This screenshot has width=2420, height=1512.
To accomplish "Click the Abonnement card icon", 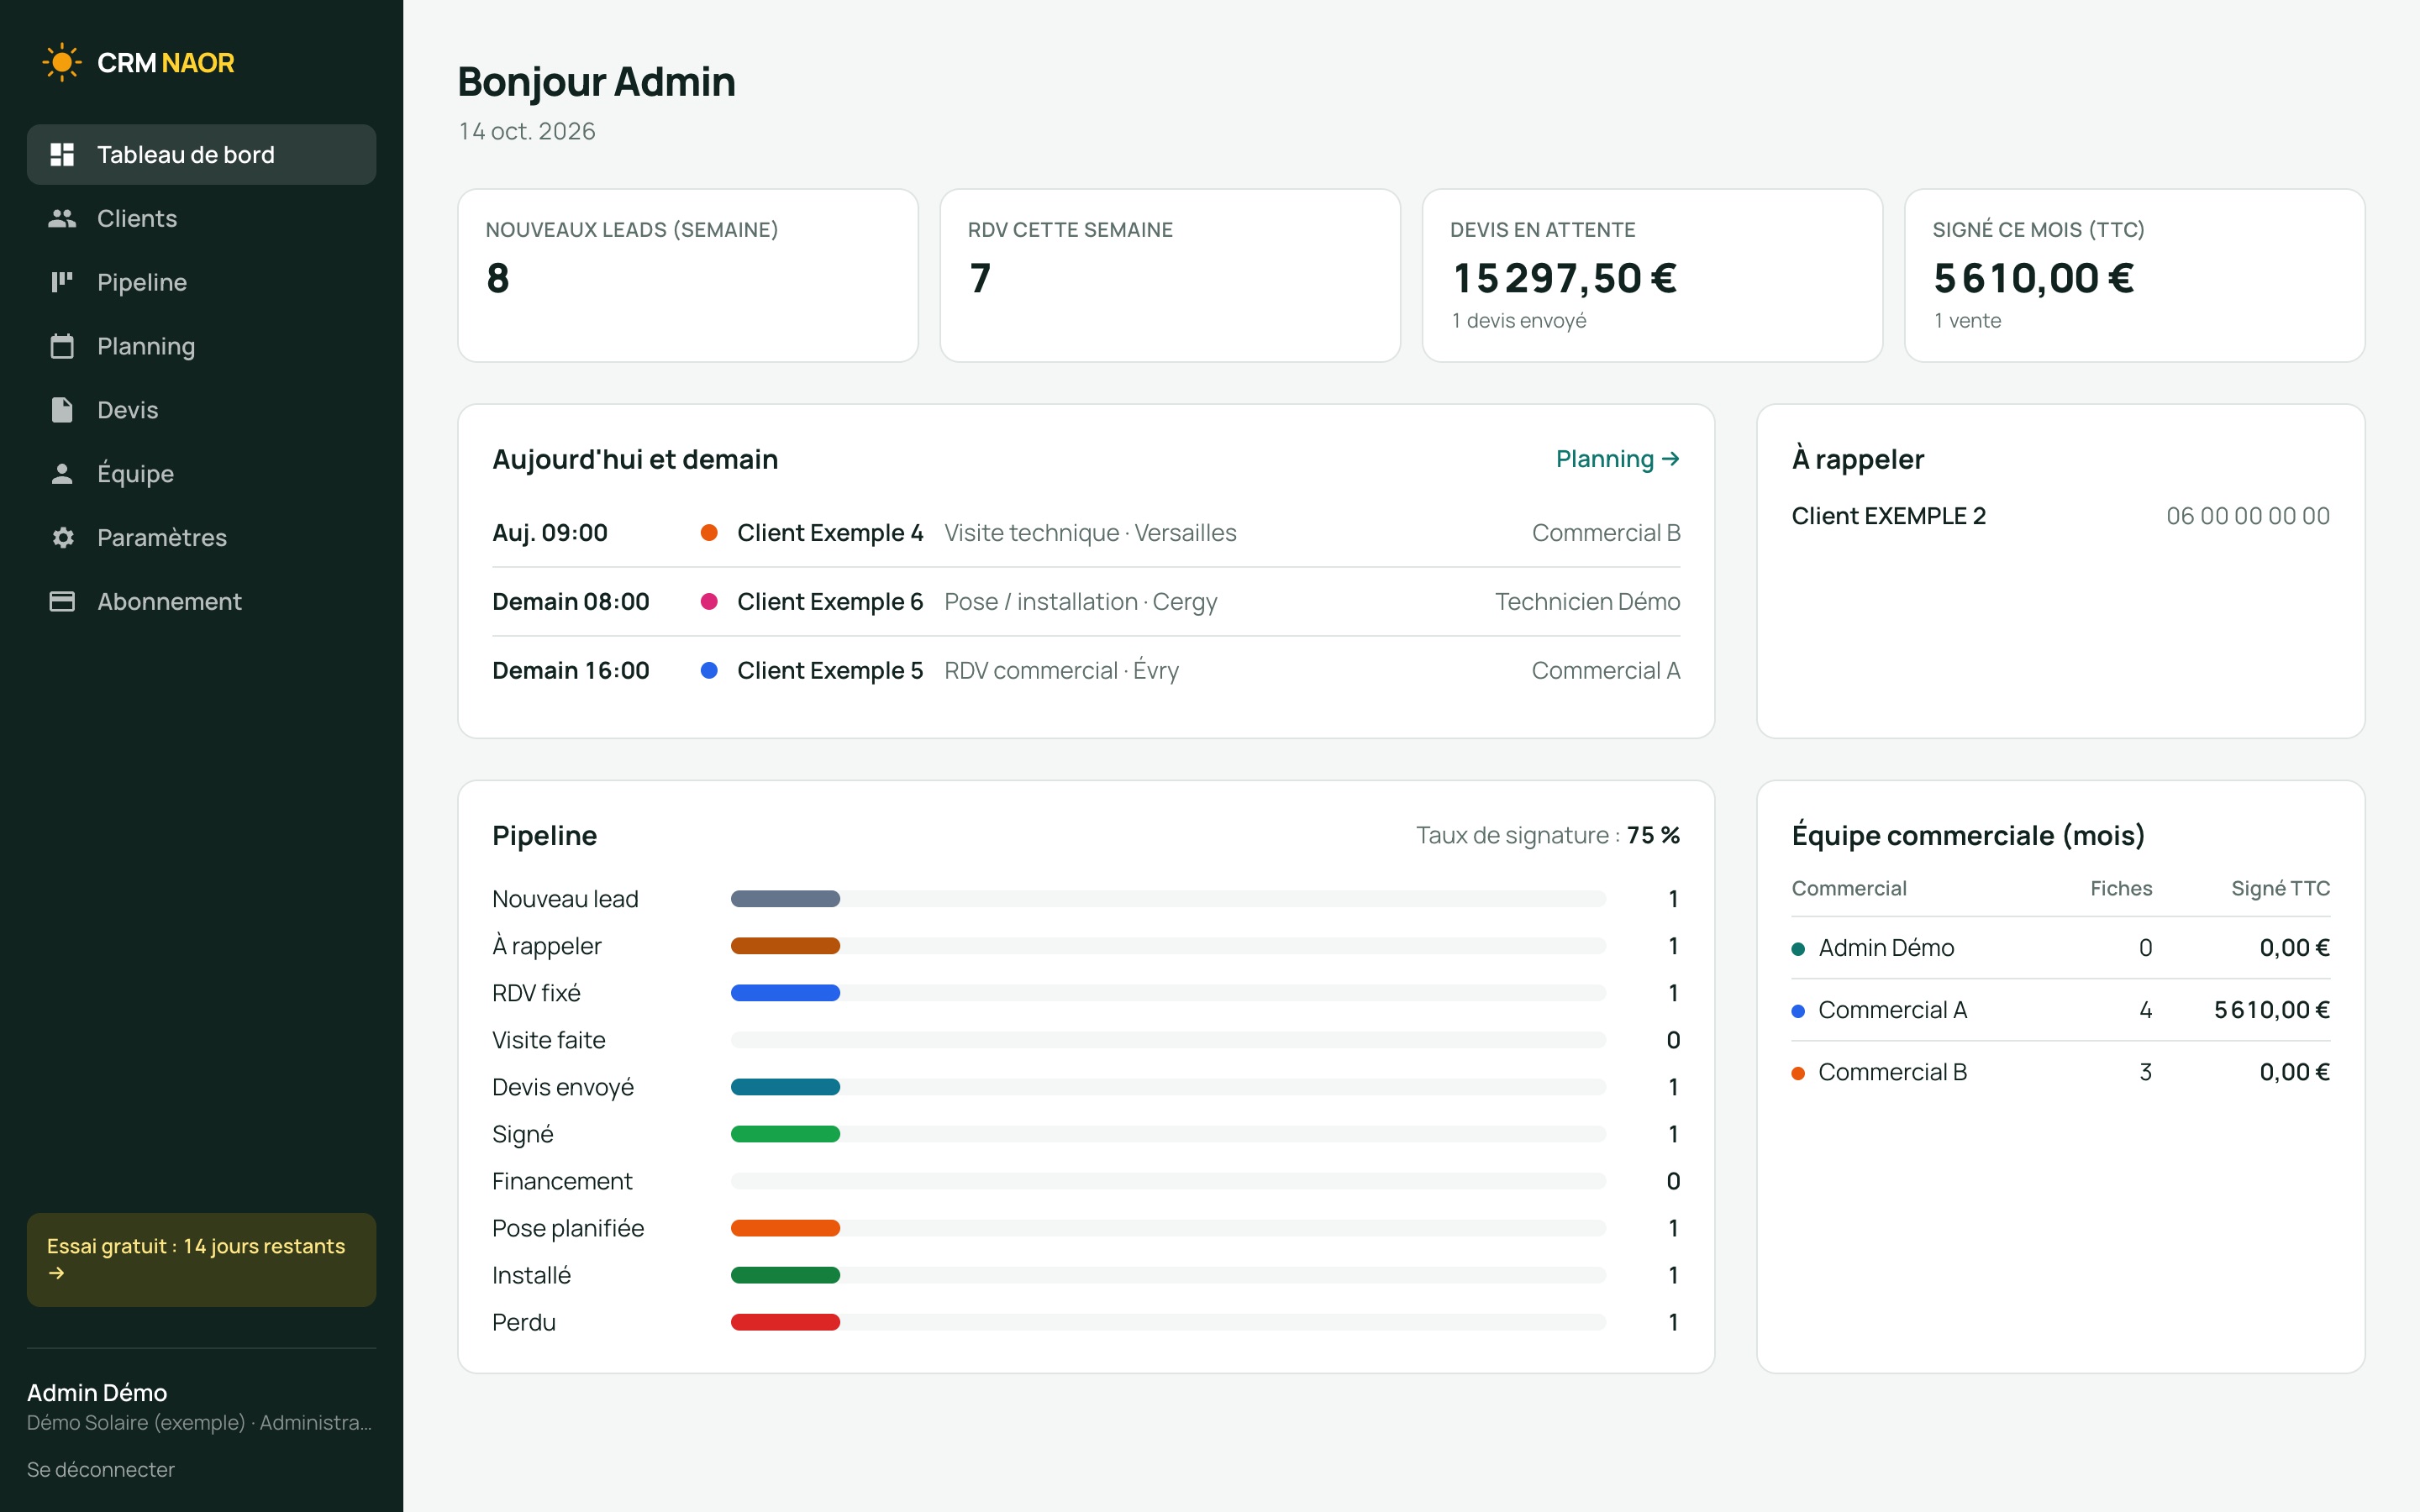I will pyautogui.click(x=62, y=601).
